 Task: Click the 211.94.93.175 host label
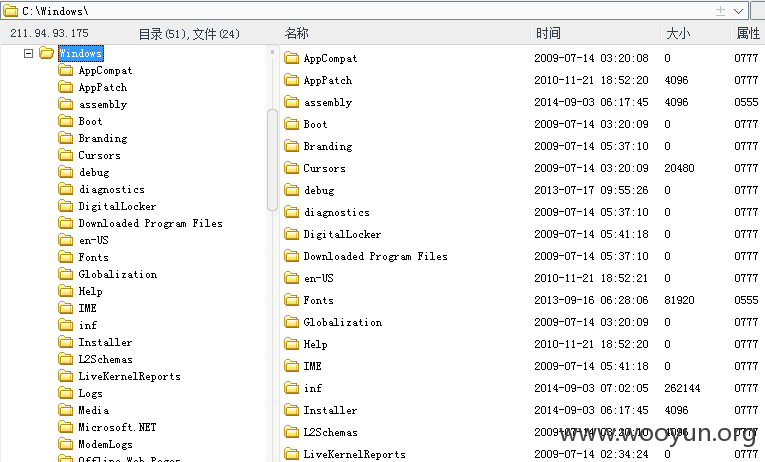(x=49, y=33)
